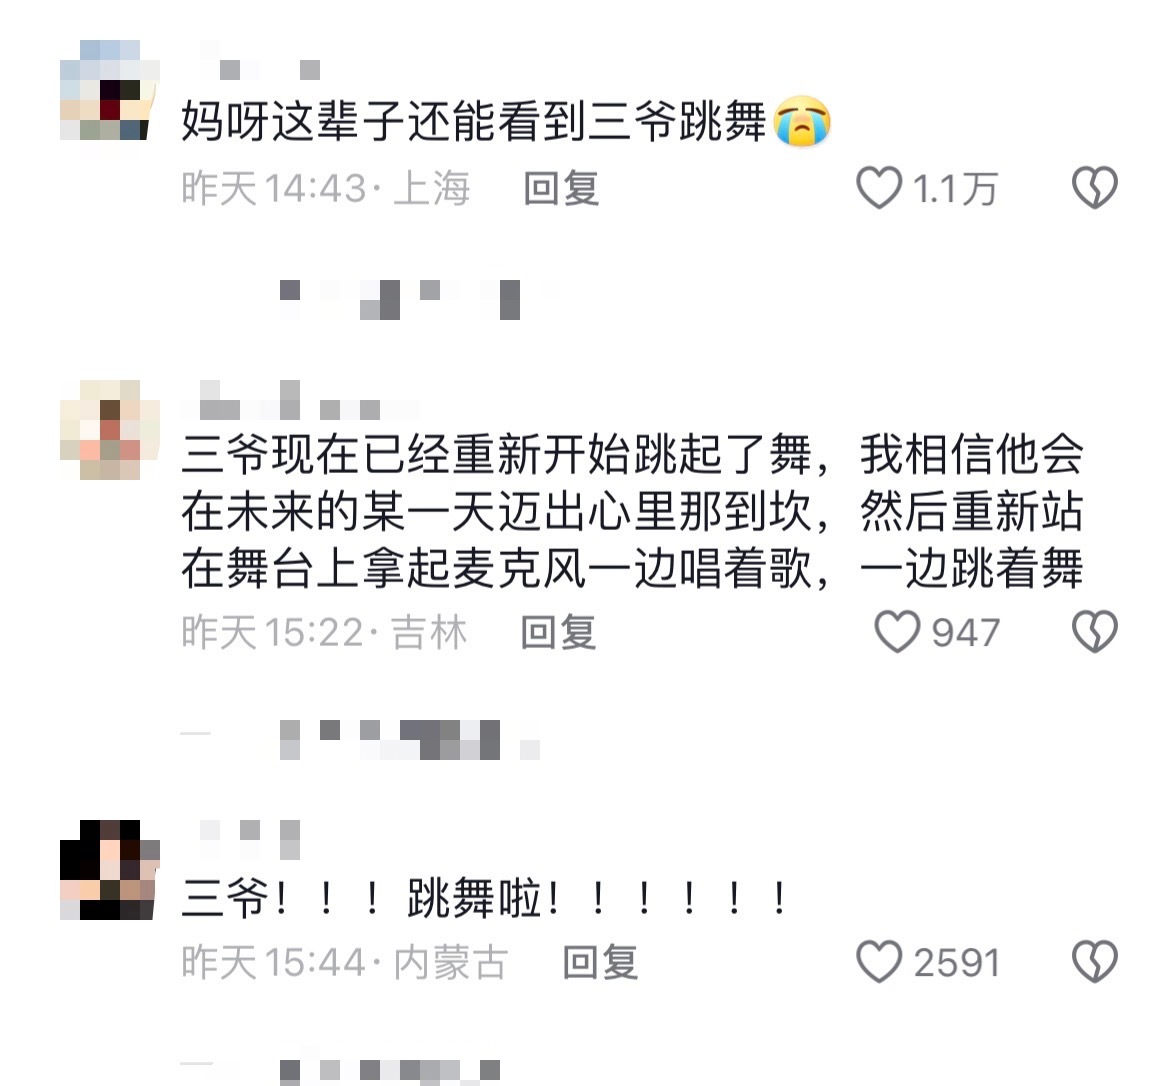Tap the first commenter's username
1170x1086 pixels.
pyautogui.click(x=260, y=63)
